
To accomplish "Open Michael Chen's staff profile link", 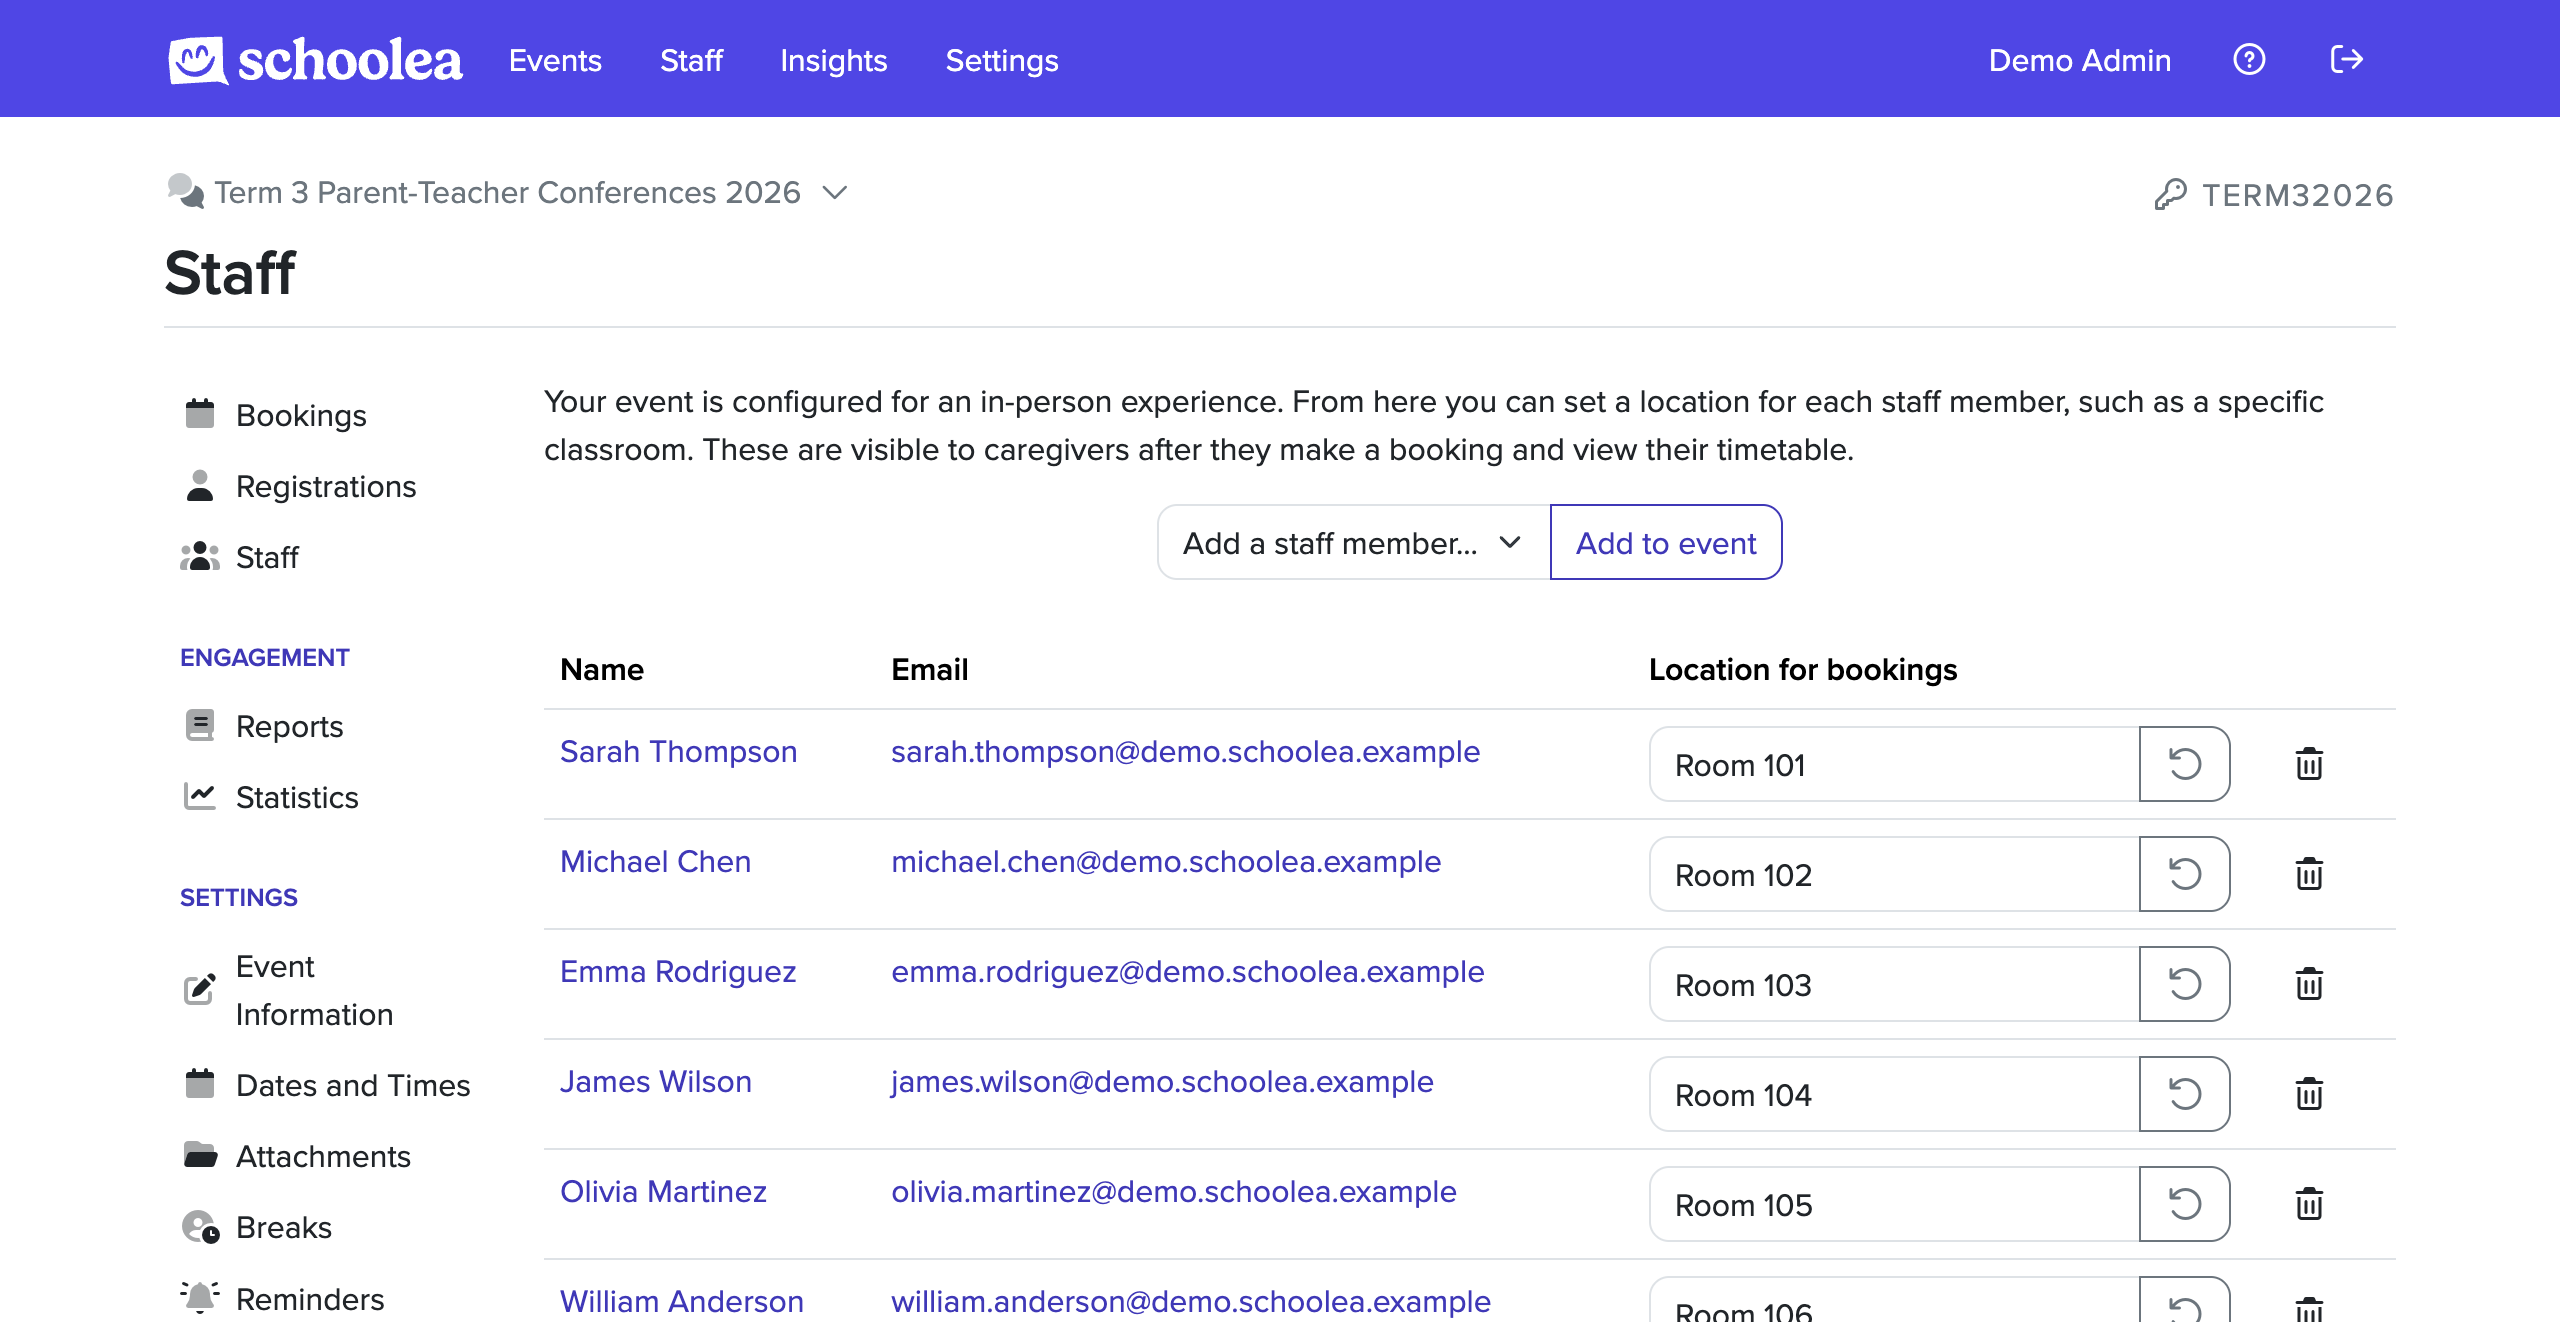I will click(x=655, y=861).
